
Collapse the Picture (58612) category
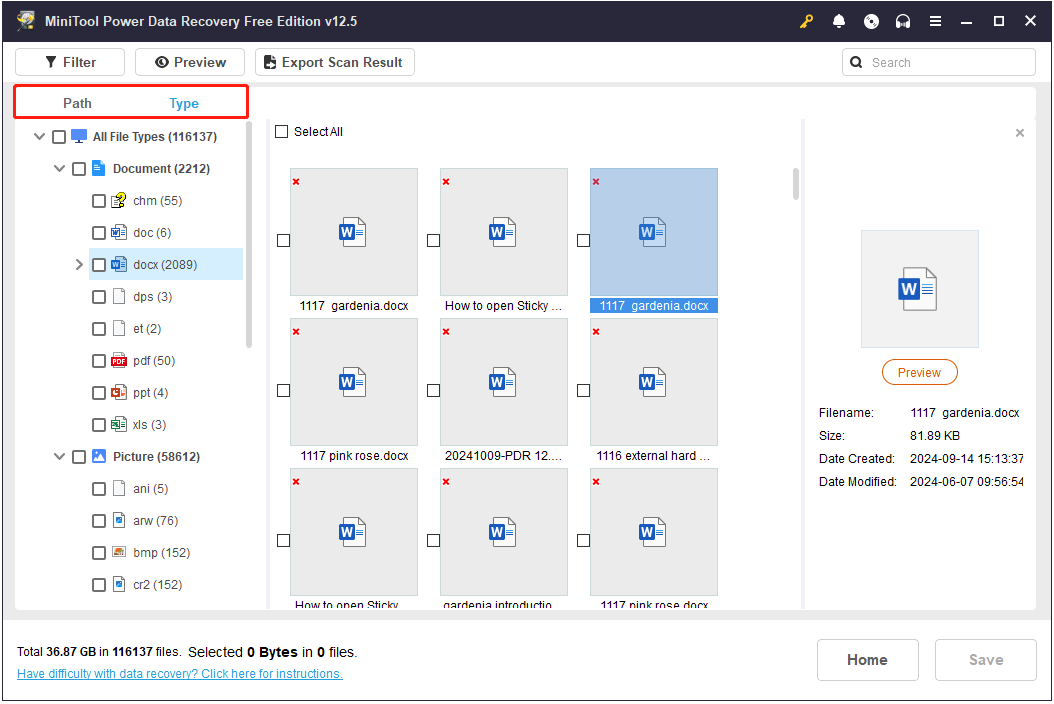click(x=59, y=456)
